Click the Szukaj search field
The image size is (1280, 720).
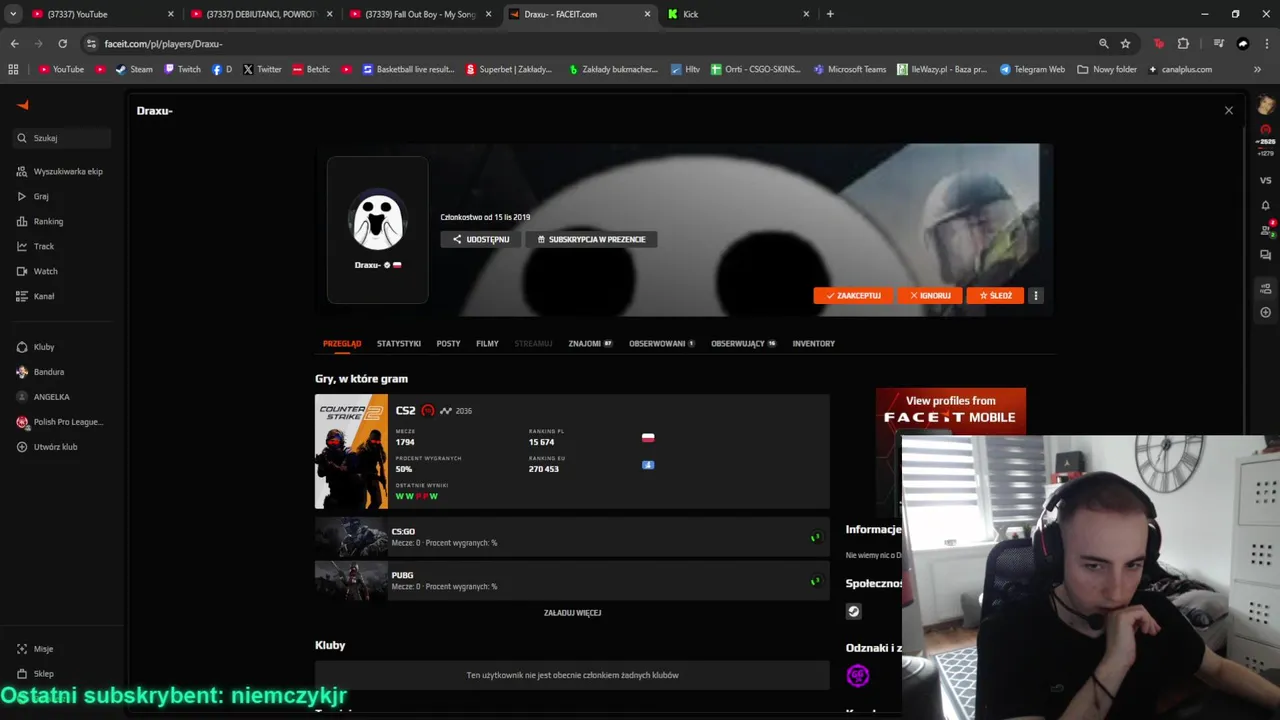pos(62,138)
